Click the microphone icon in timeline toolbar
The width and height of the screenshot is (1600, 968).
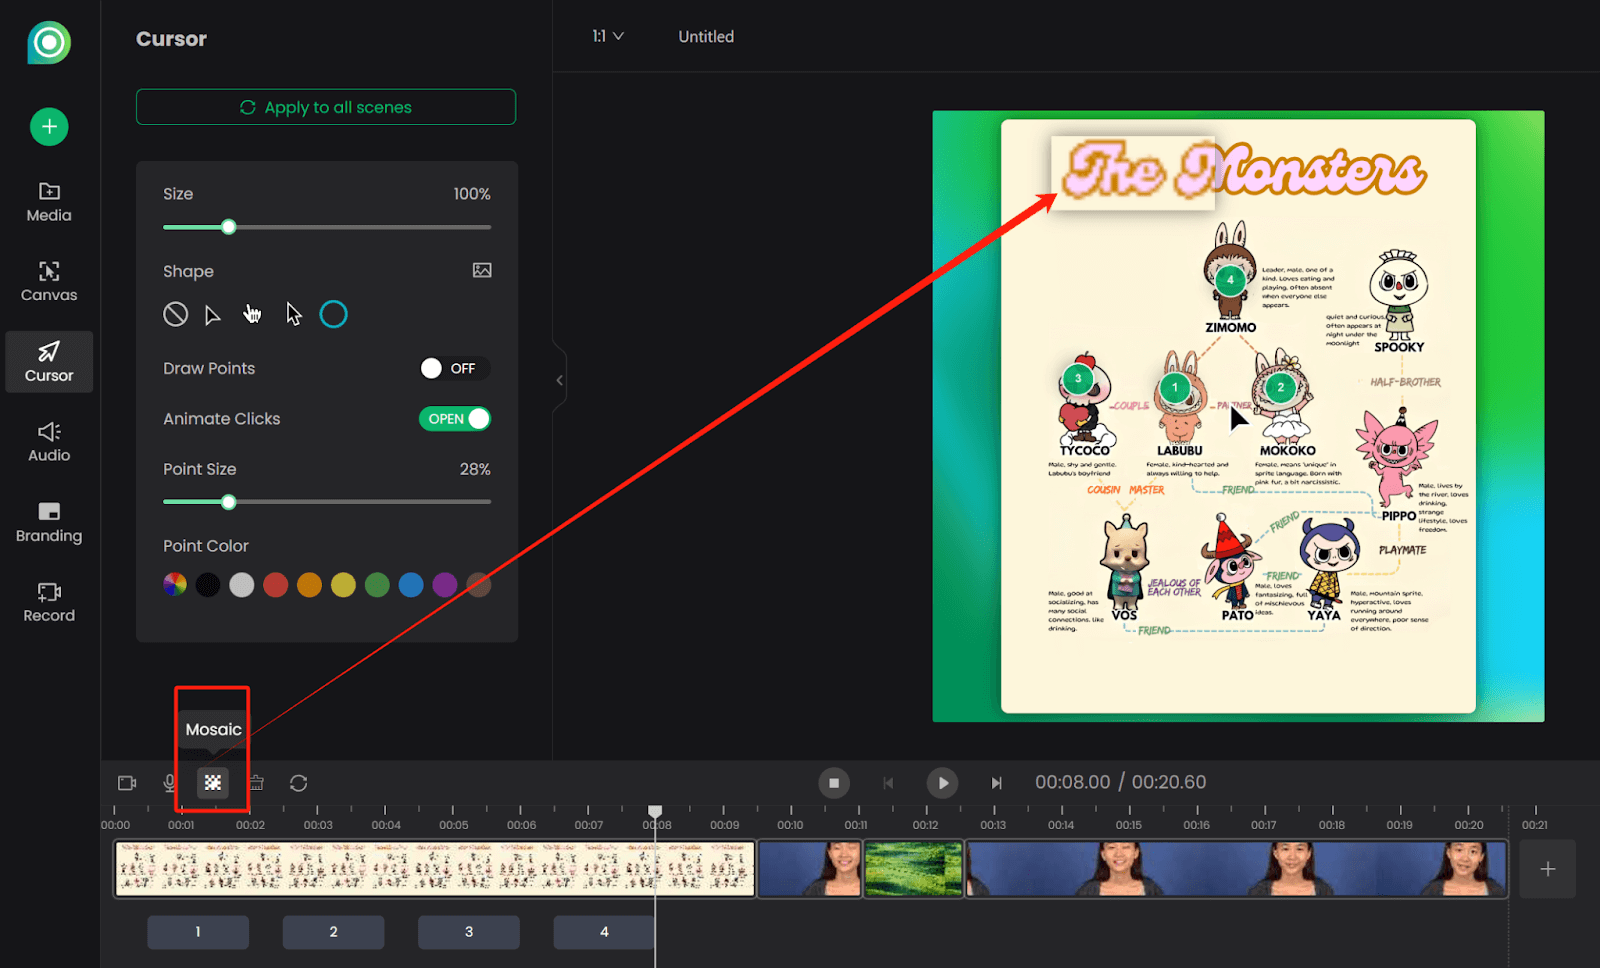tap(170, 783)
